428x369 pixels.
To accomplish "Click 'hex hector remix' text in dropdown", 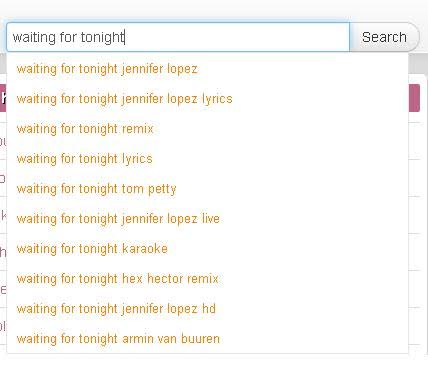I will click(x=170, y=279).
